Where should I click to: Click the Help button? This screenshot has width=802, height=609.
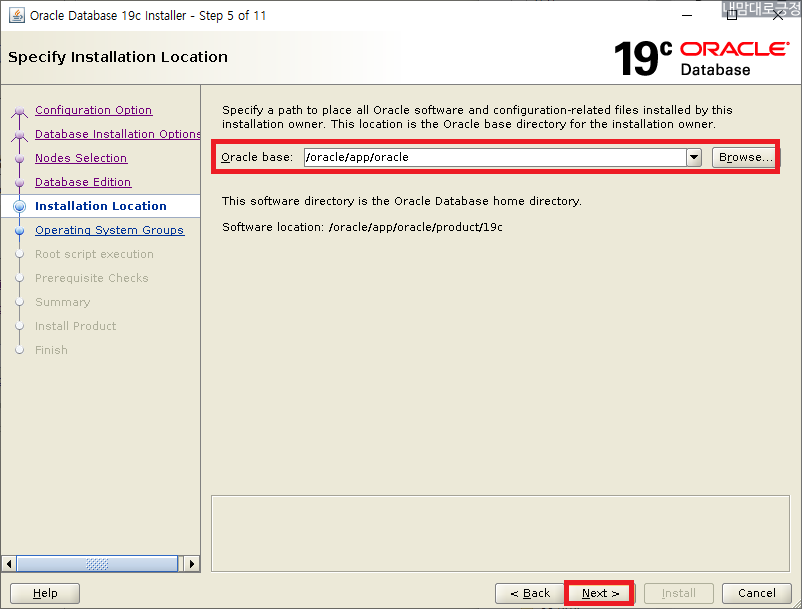45,593
